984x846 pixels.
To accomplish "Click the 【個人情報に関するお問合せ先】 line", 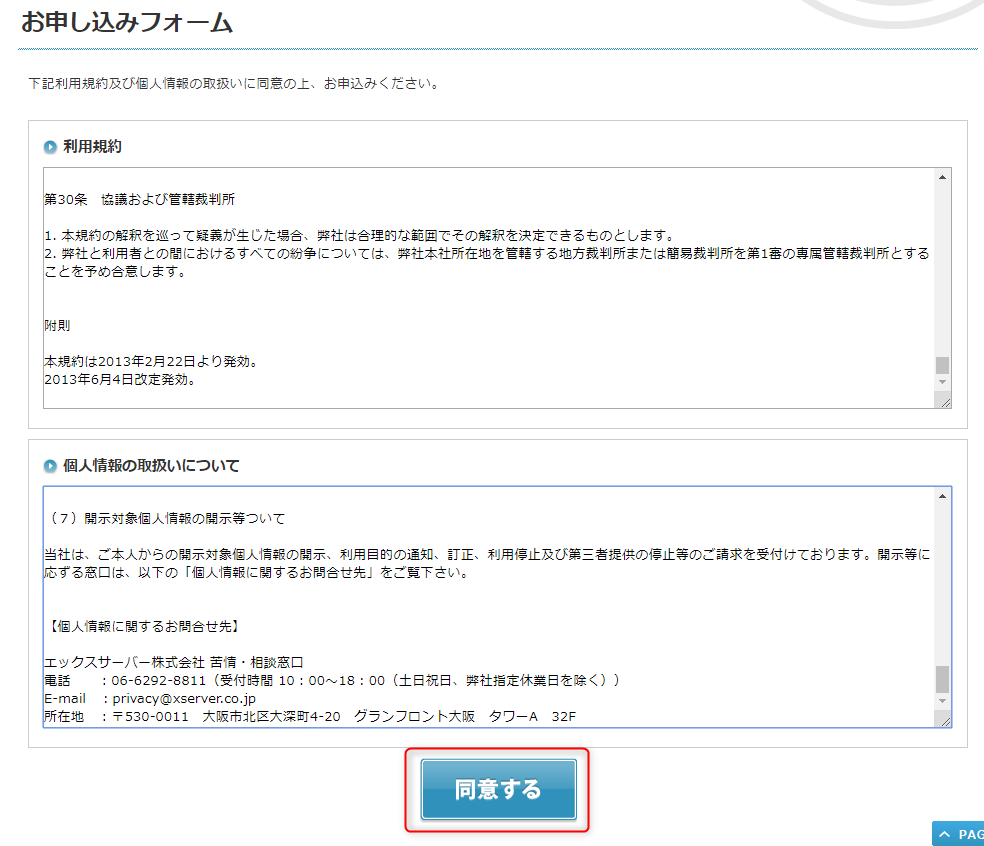I will [x=144, y=626].
